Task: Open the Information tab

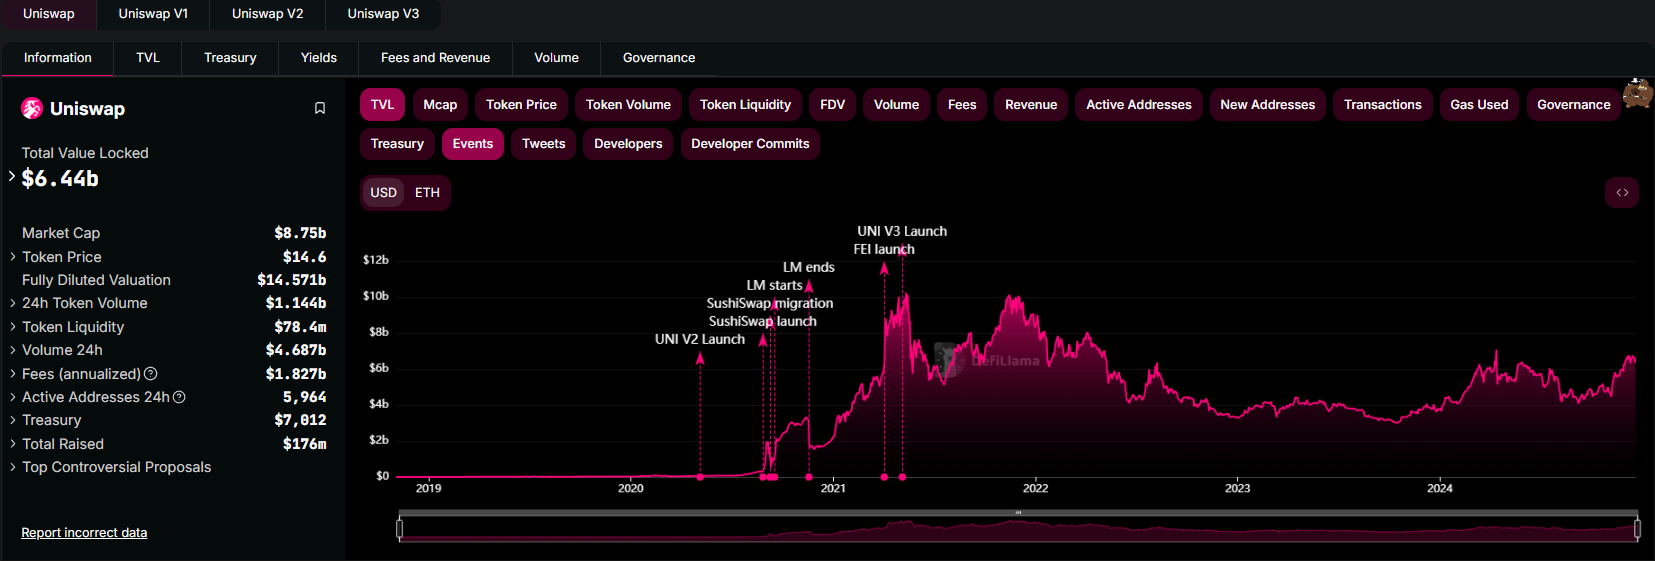Action: pyautogui.click(x=58, y=58)
